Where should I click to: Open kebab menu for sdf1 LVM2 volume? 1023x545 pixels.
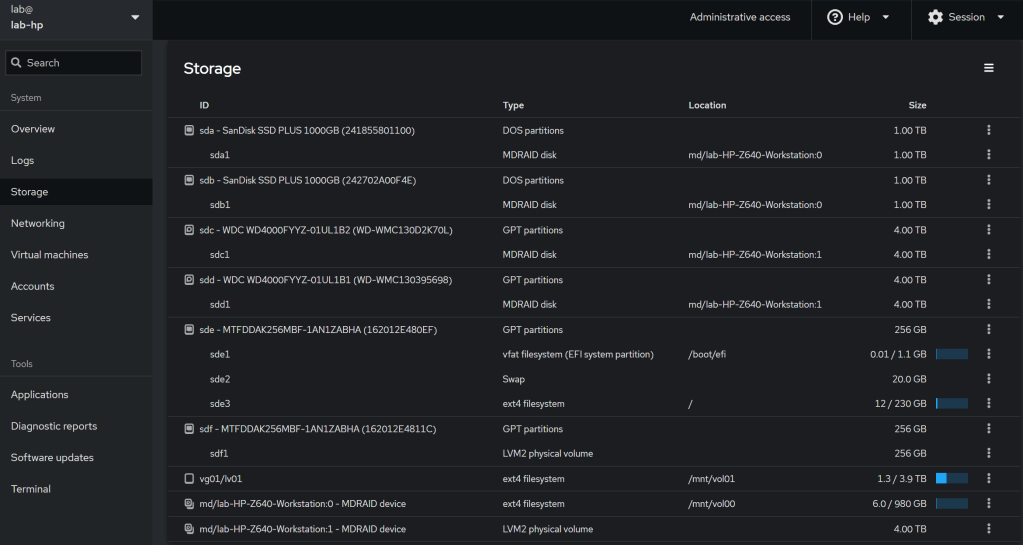pyautogui.click(x=988, y=454)
